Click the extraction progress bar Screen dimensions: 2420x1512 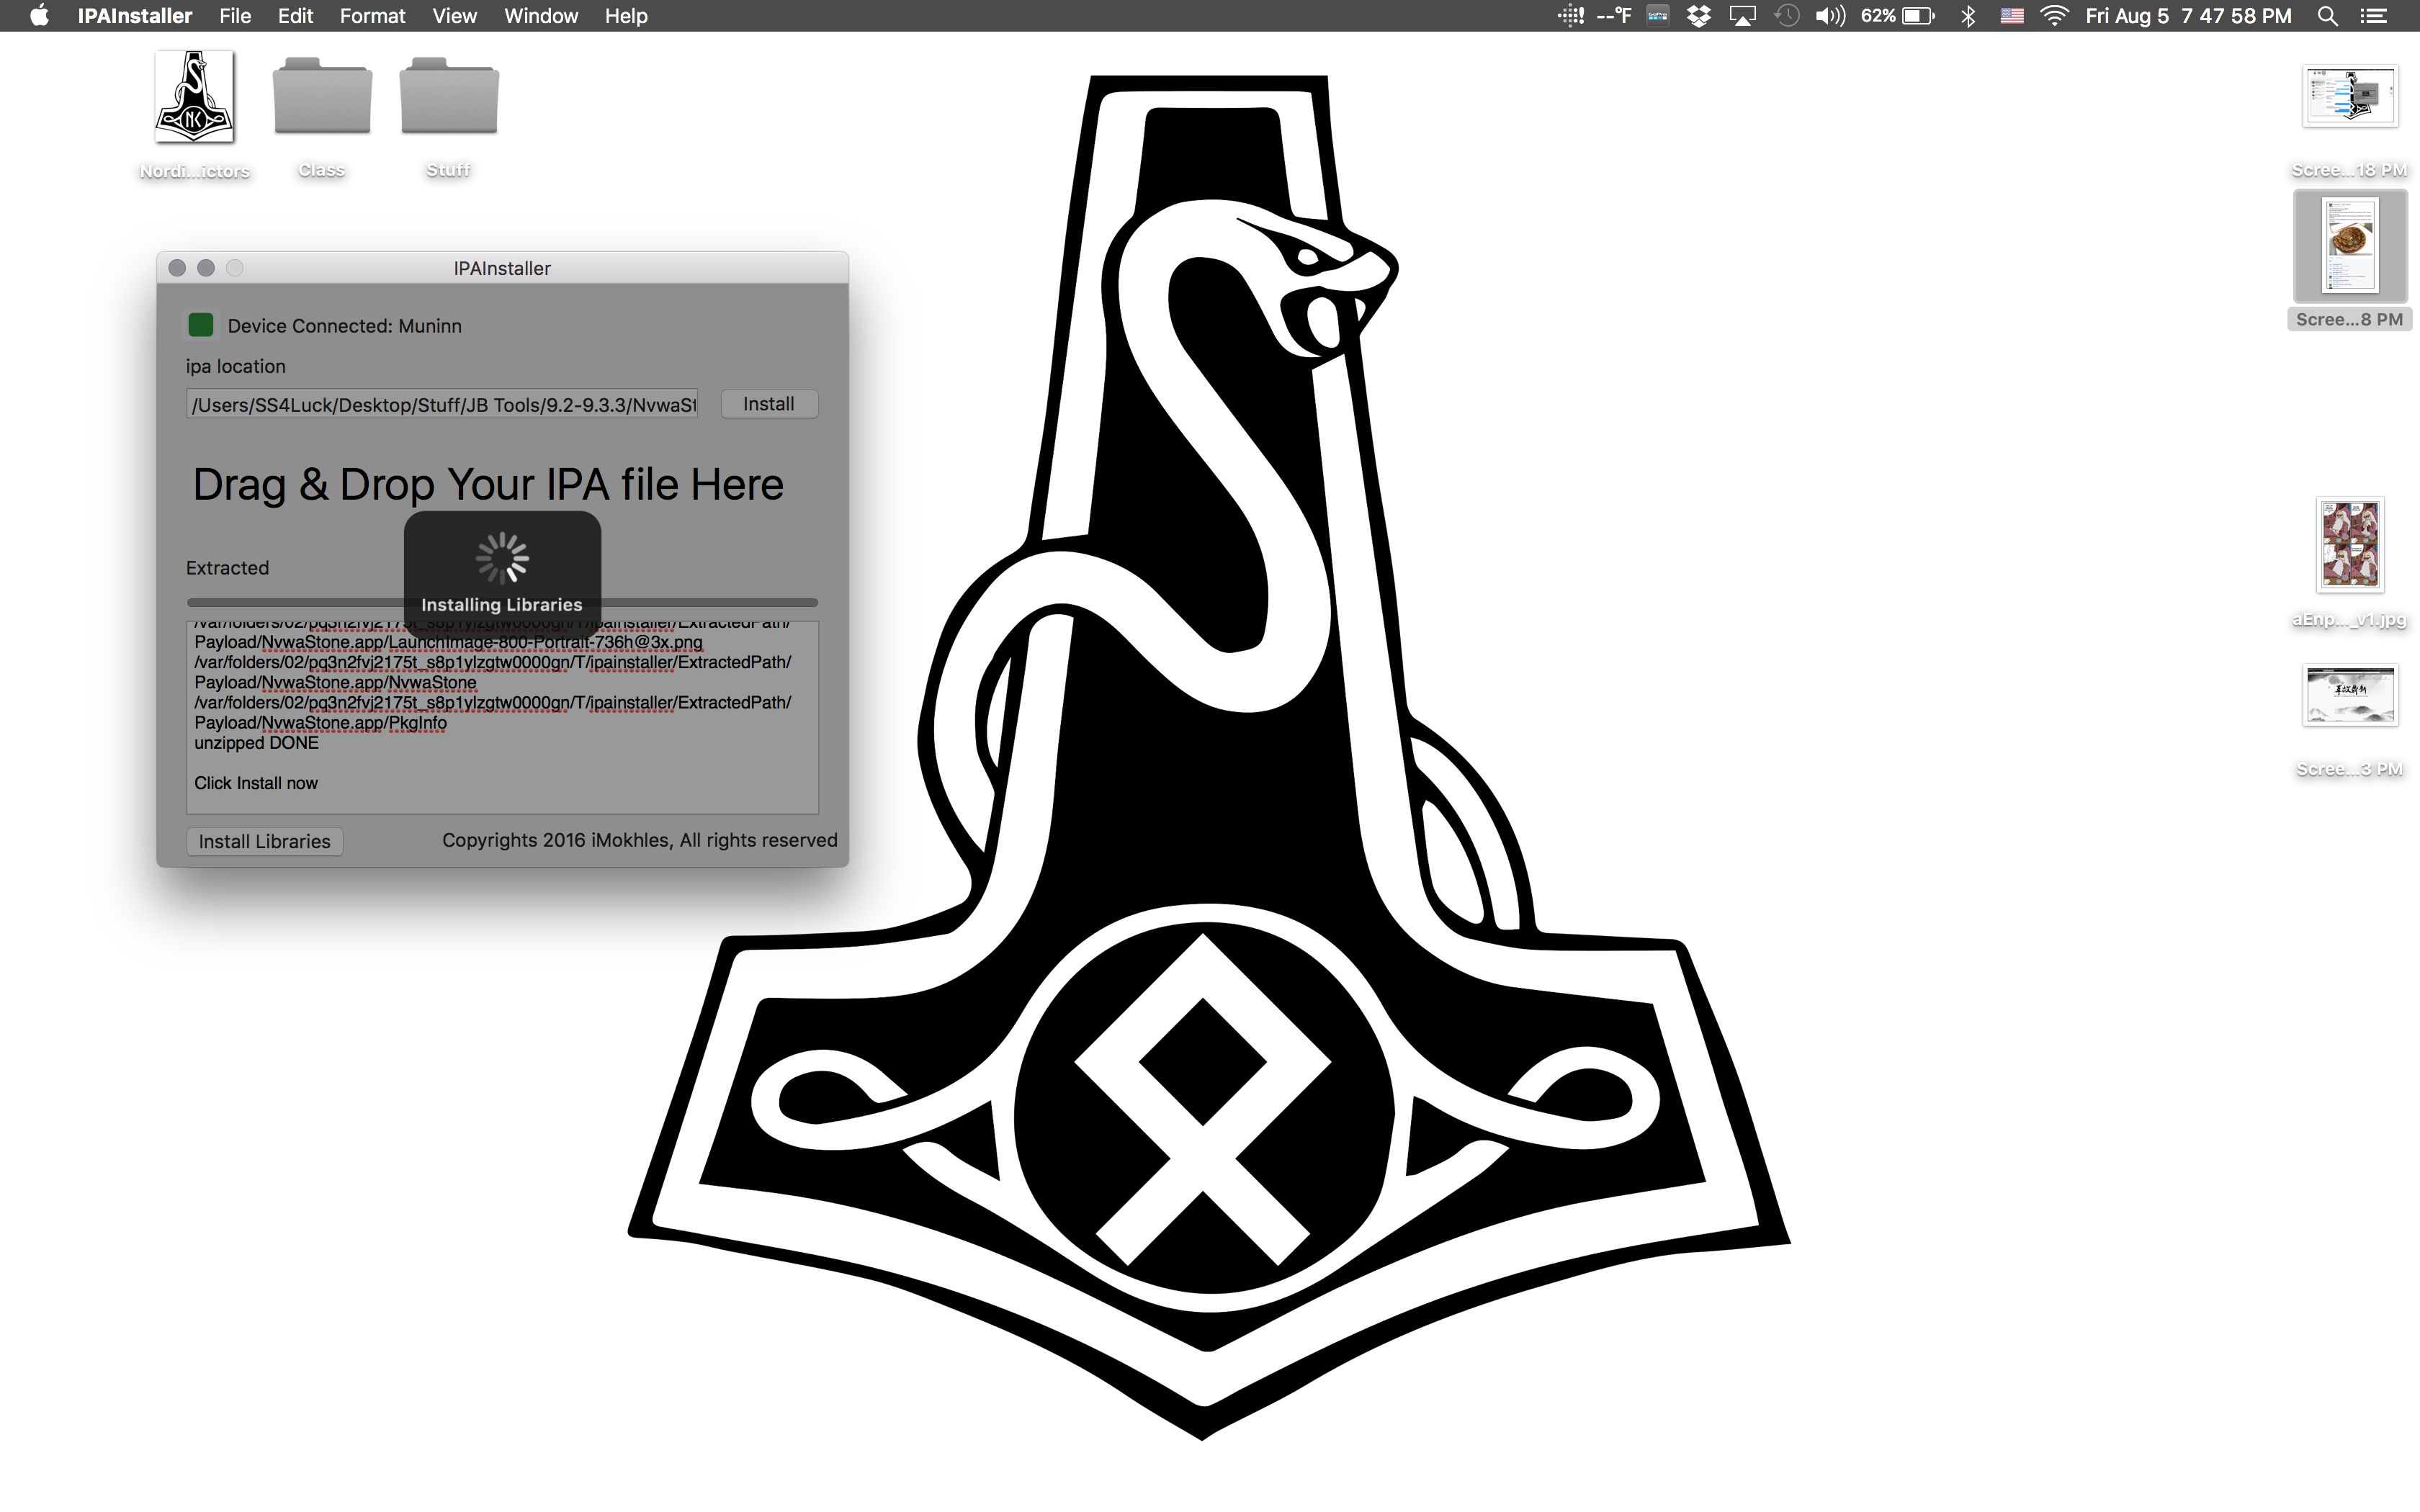[x=502, y=602]
